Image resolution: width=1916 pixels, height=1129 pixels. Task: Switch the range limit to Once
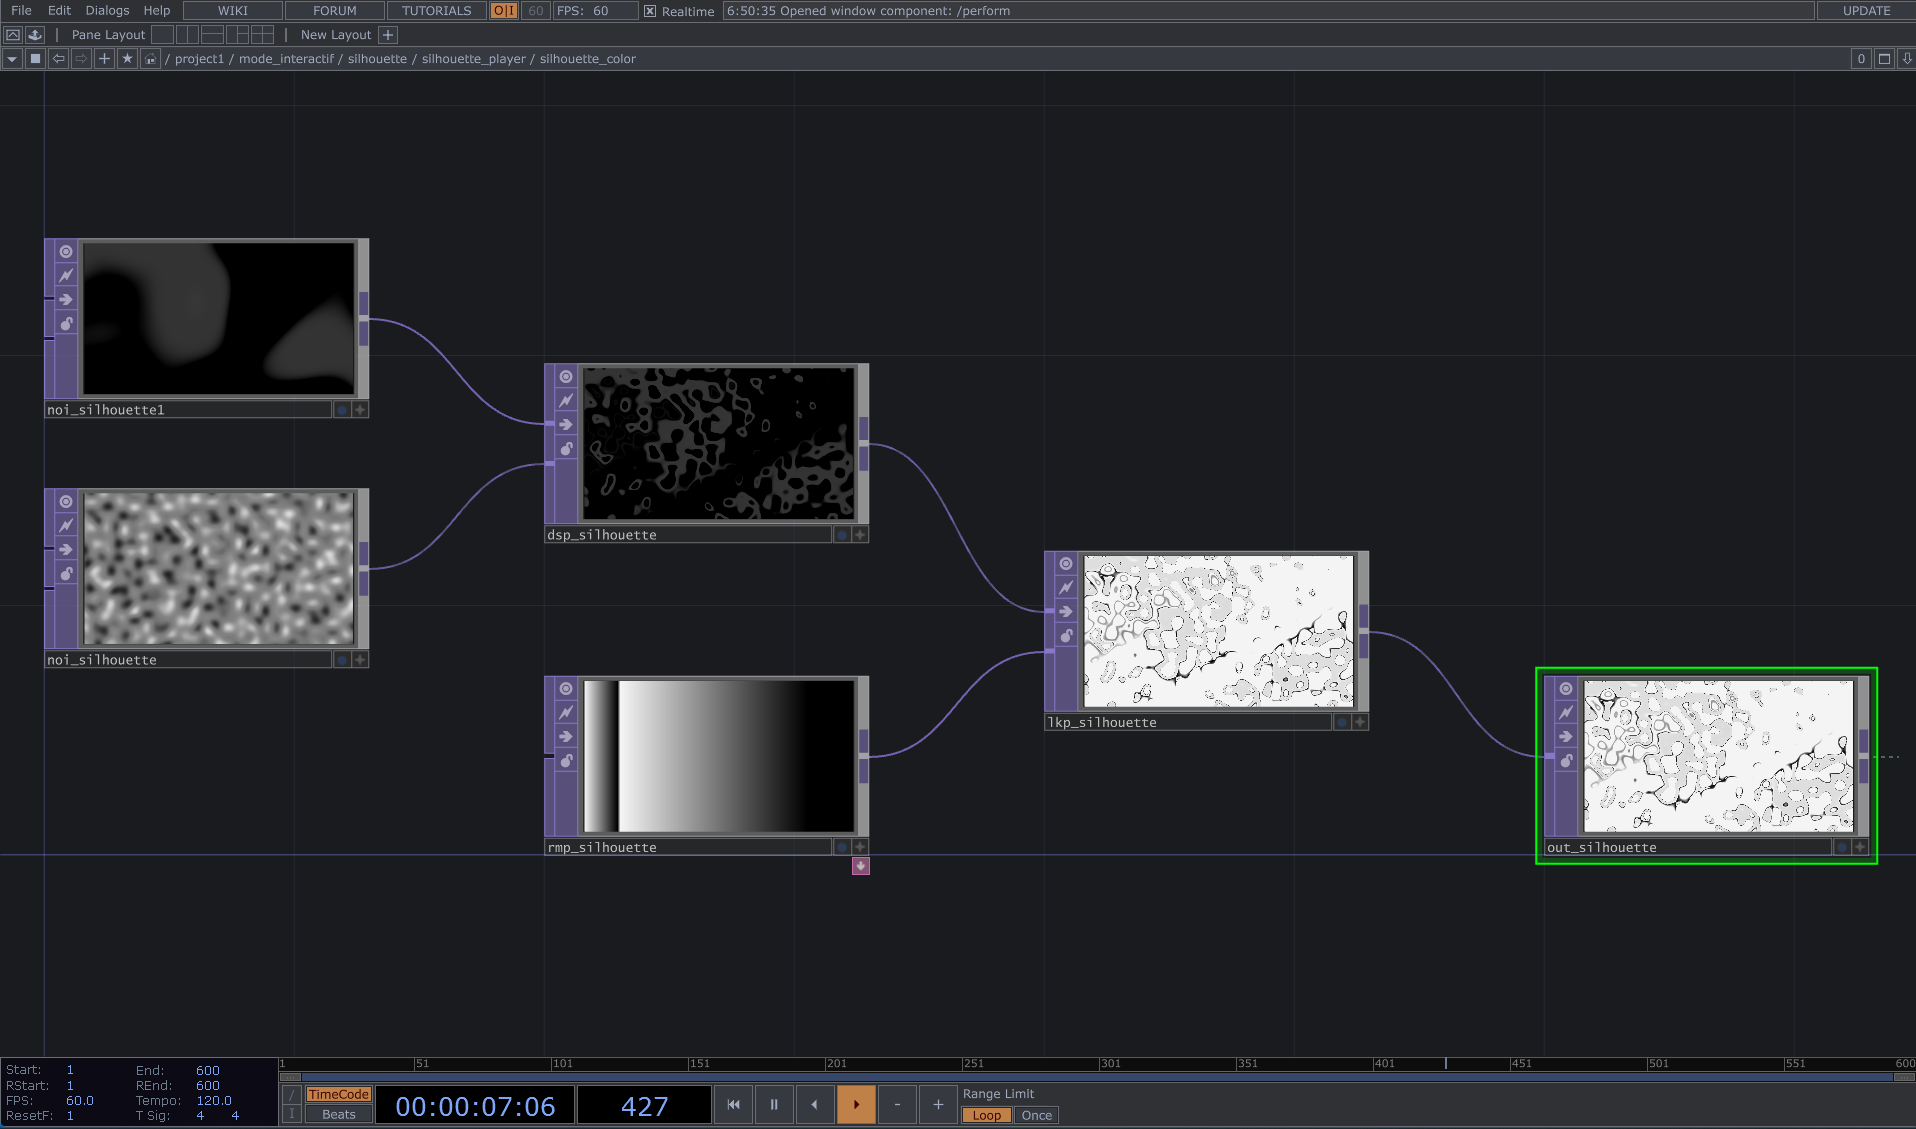(1036, 1115)
